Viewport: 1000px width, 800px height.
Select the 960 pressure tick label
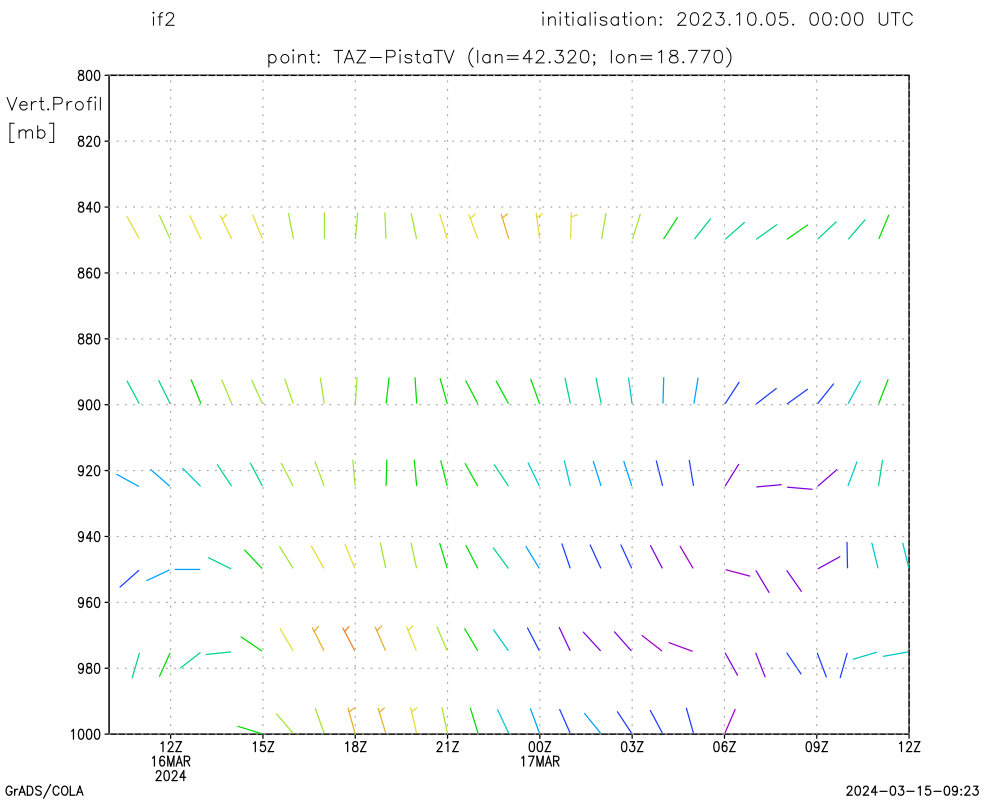point(89,603)
